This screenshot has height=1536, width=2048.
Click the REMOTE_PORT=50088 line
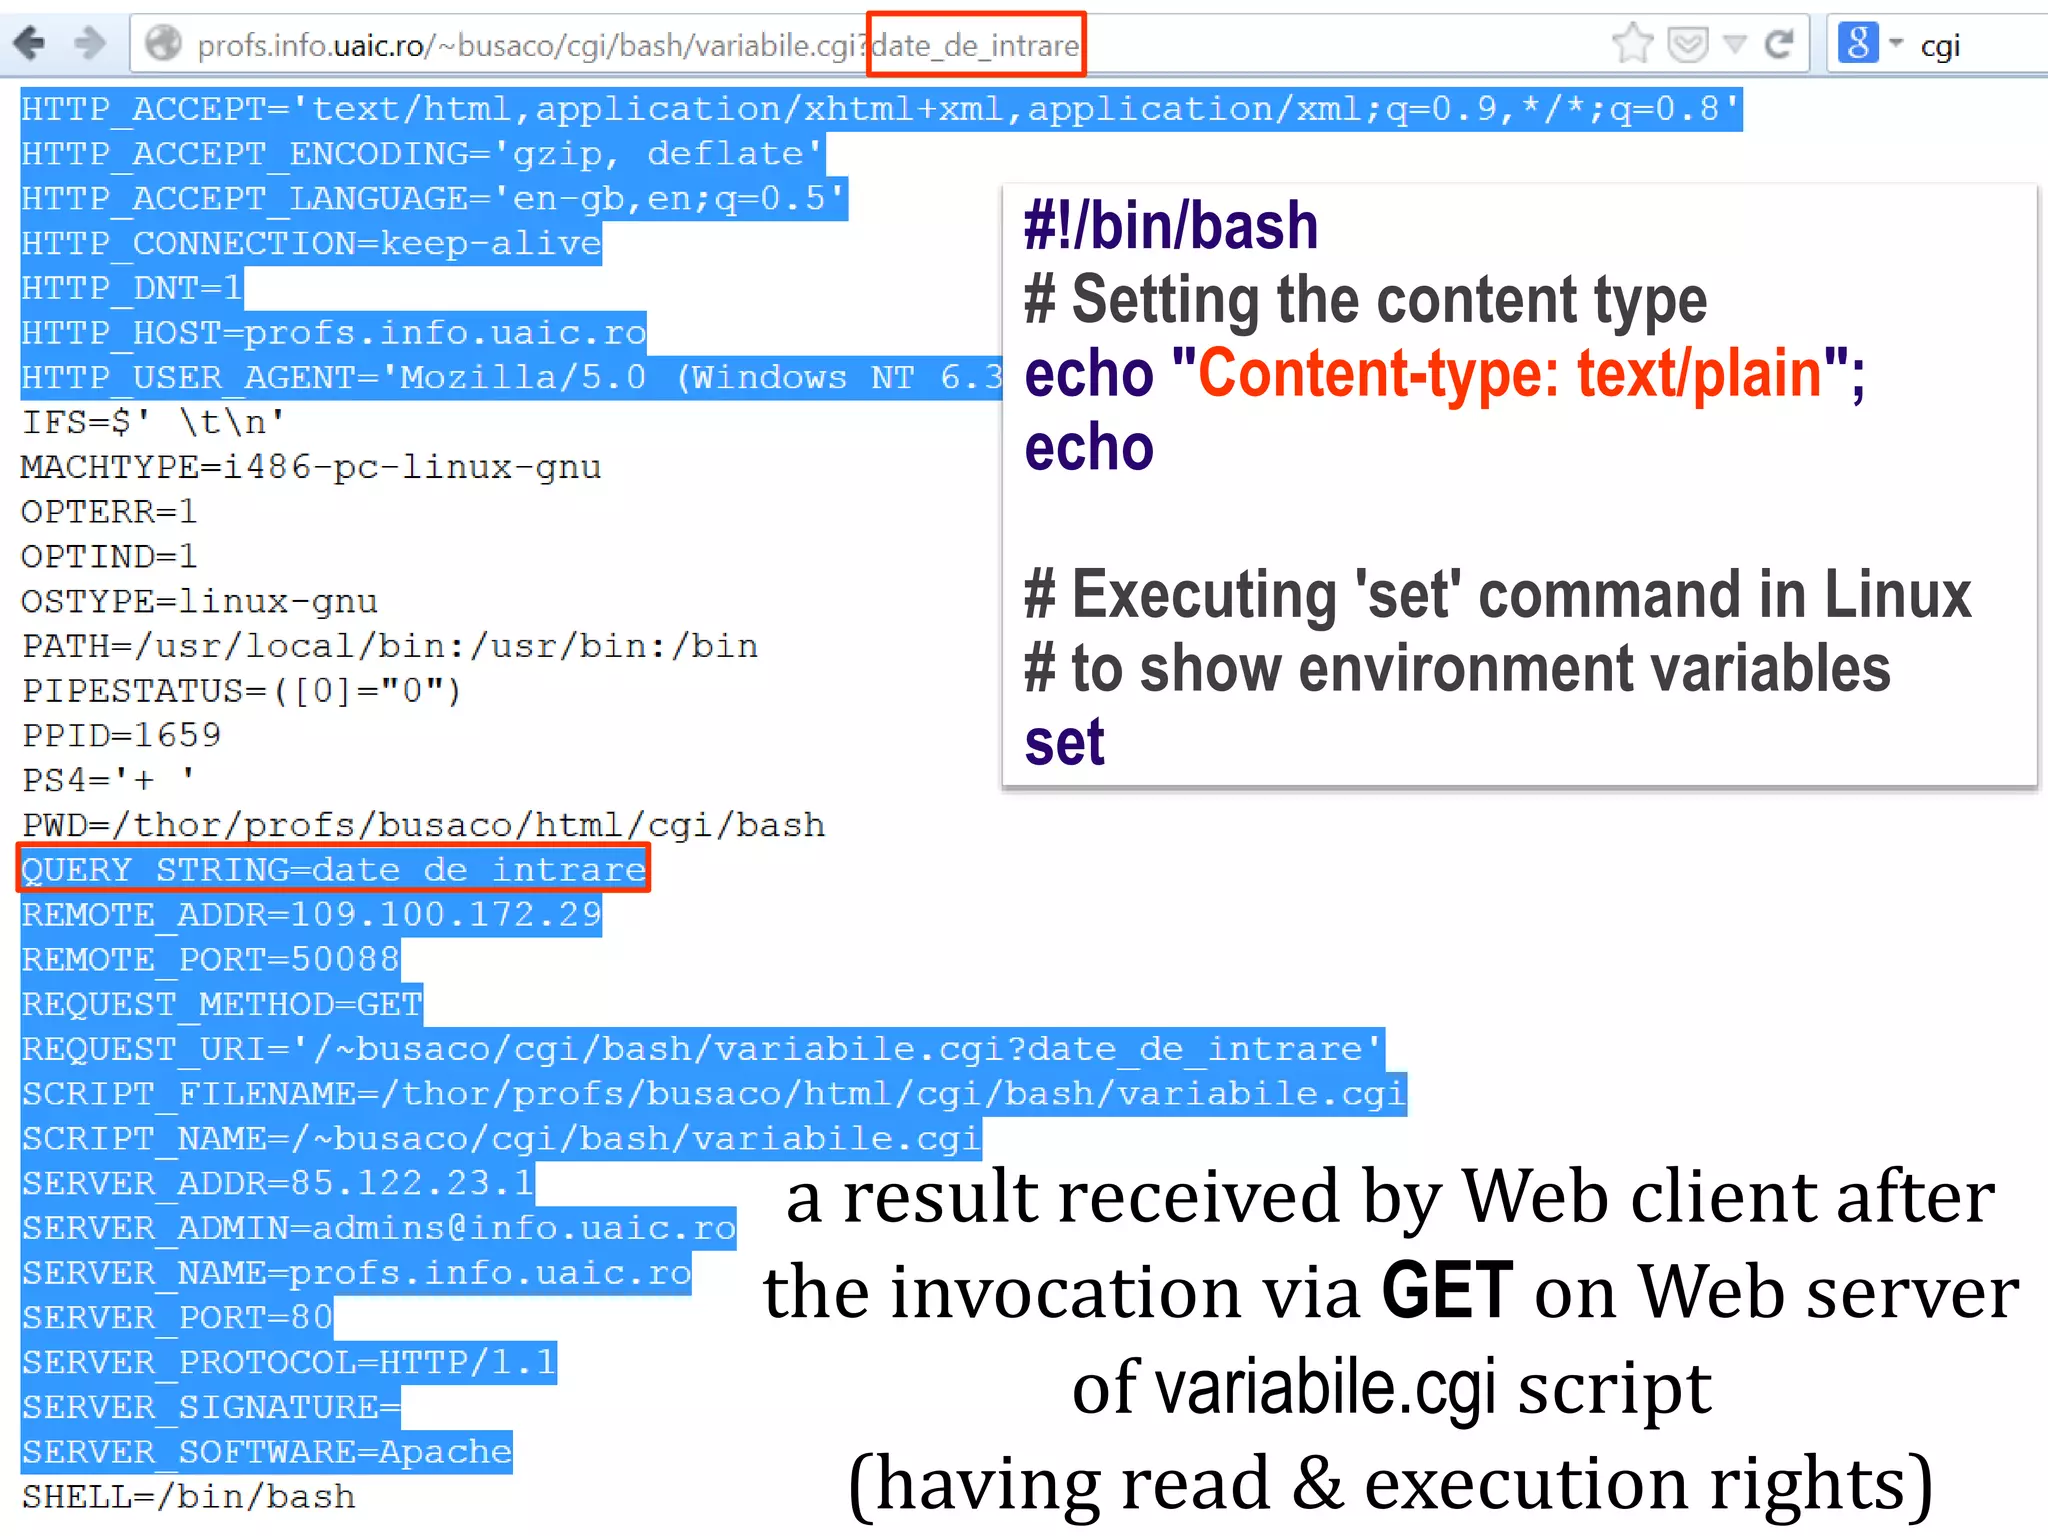[210, 960]
